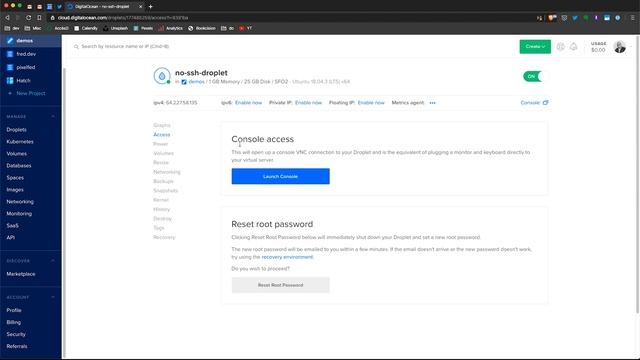Select the demos project in the sidebar
Screen dimensions: 640x360
pos(31,41)
